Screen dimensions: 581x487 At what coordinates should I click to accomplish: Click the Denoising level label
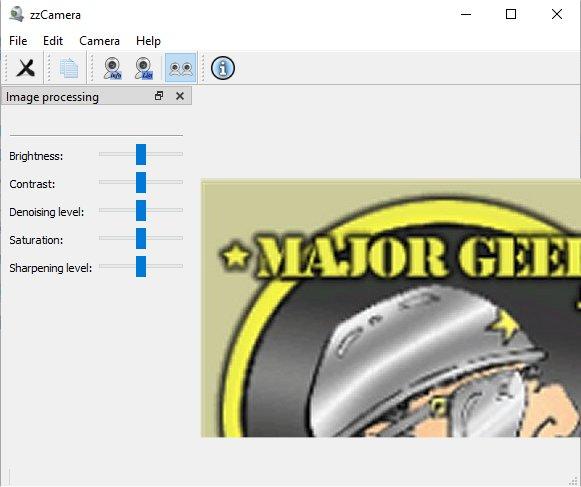point(47,212)
